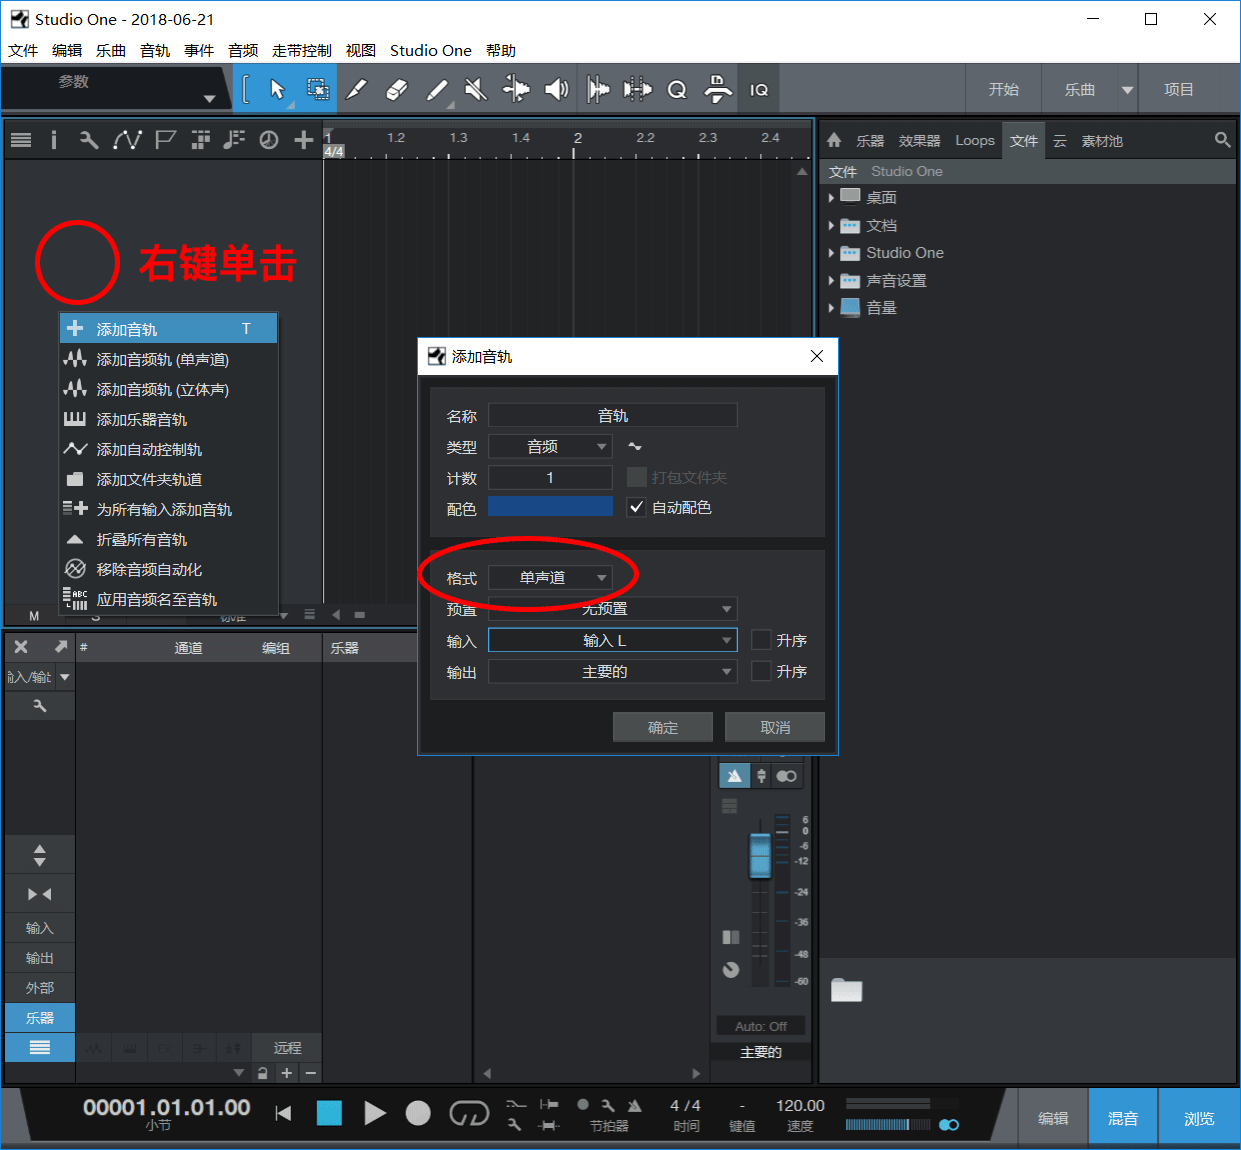Image resolution: width=1241 pixels, height=1150 pixels.
Task: Check 升序 next to 输入 dropdown
Action: [761, 640]
